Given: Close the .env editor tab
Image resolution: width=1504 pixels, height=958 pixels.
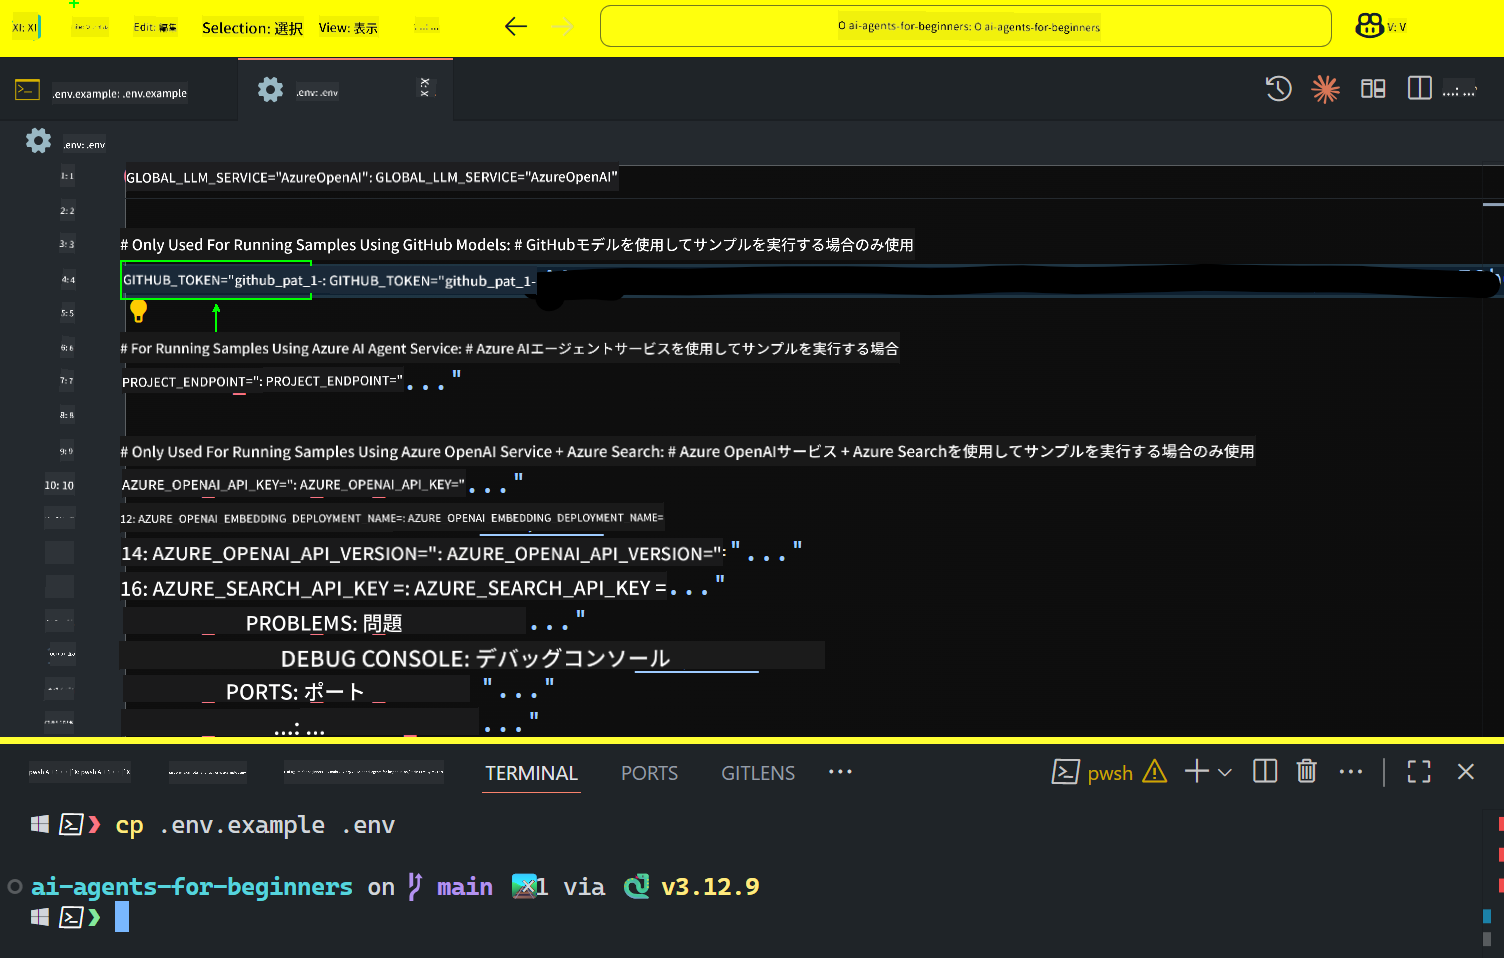Looking at the screenshot, I should pos(425,88).
